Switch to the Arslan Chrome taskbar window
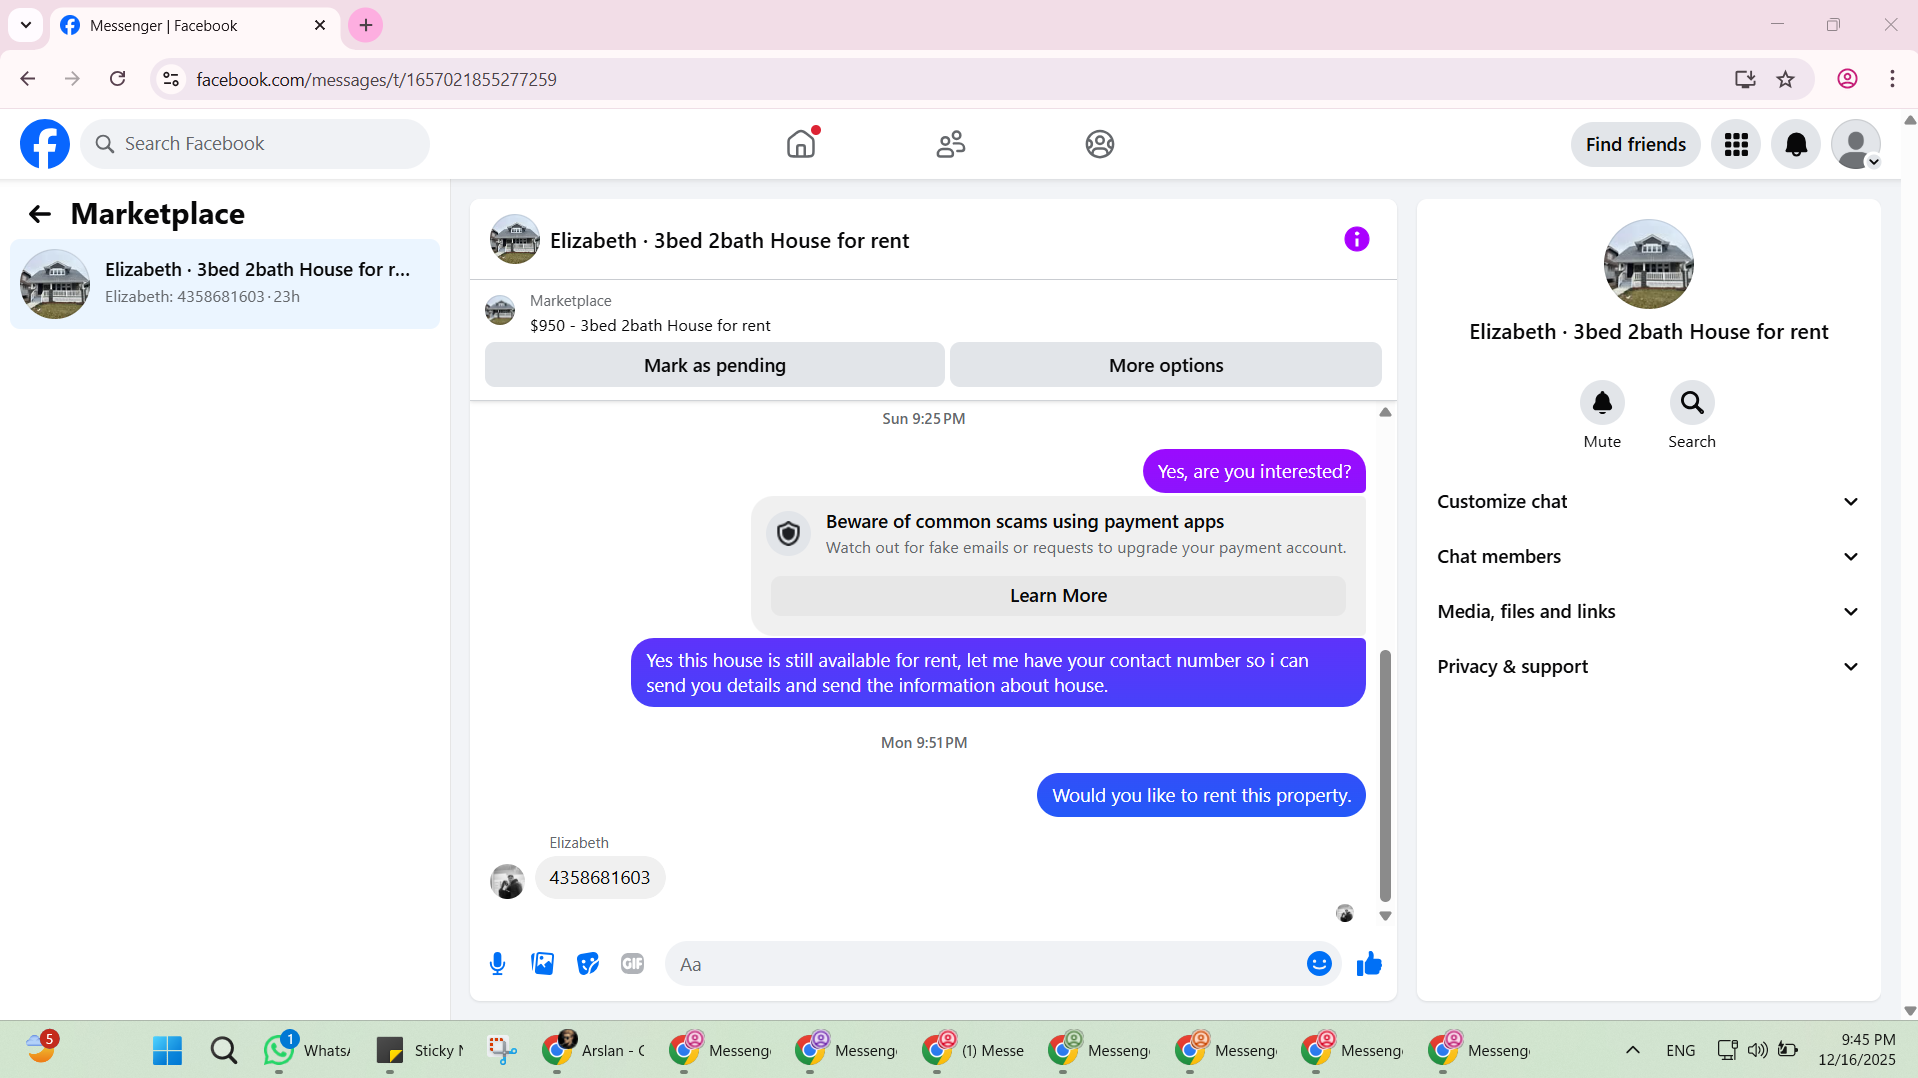This screenshot has height=1078, width=1918. (x=595, y=1051)
